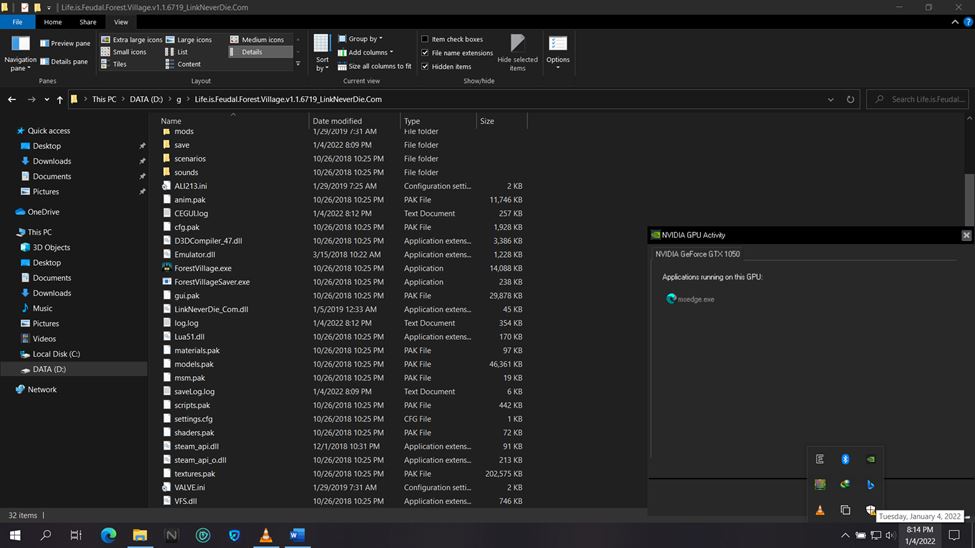Switch layout to Medium icons
The image size is (975, 548).
click(257, 39)
